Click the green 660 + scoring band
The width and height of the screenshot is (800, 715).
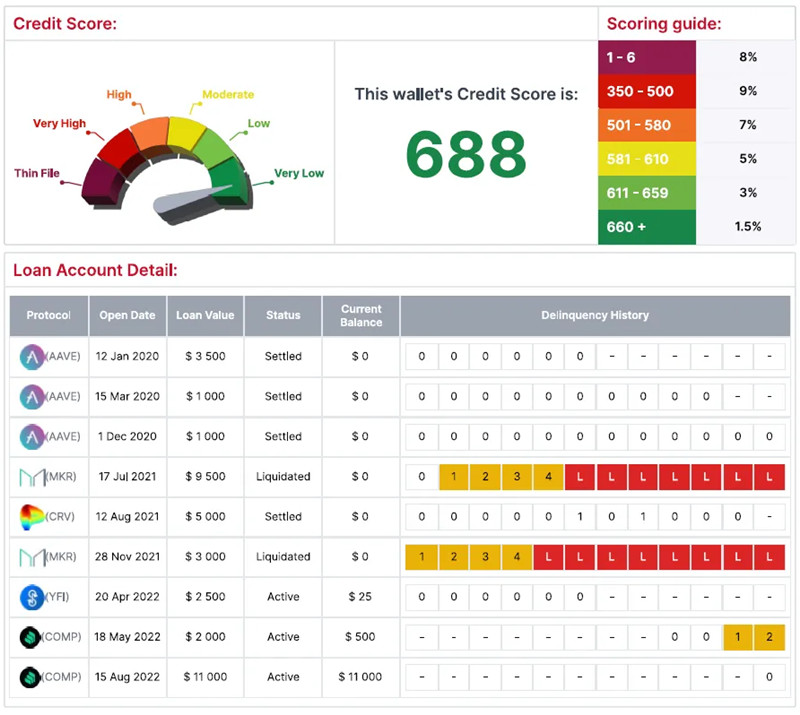point(647,227)
